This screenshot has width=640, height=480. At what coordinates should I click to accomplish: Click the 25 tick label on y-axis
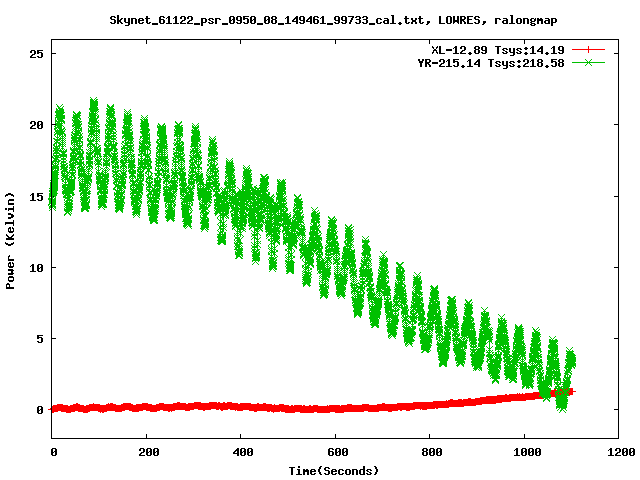(x=35, y=54)
